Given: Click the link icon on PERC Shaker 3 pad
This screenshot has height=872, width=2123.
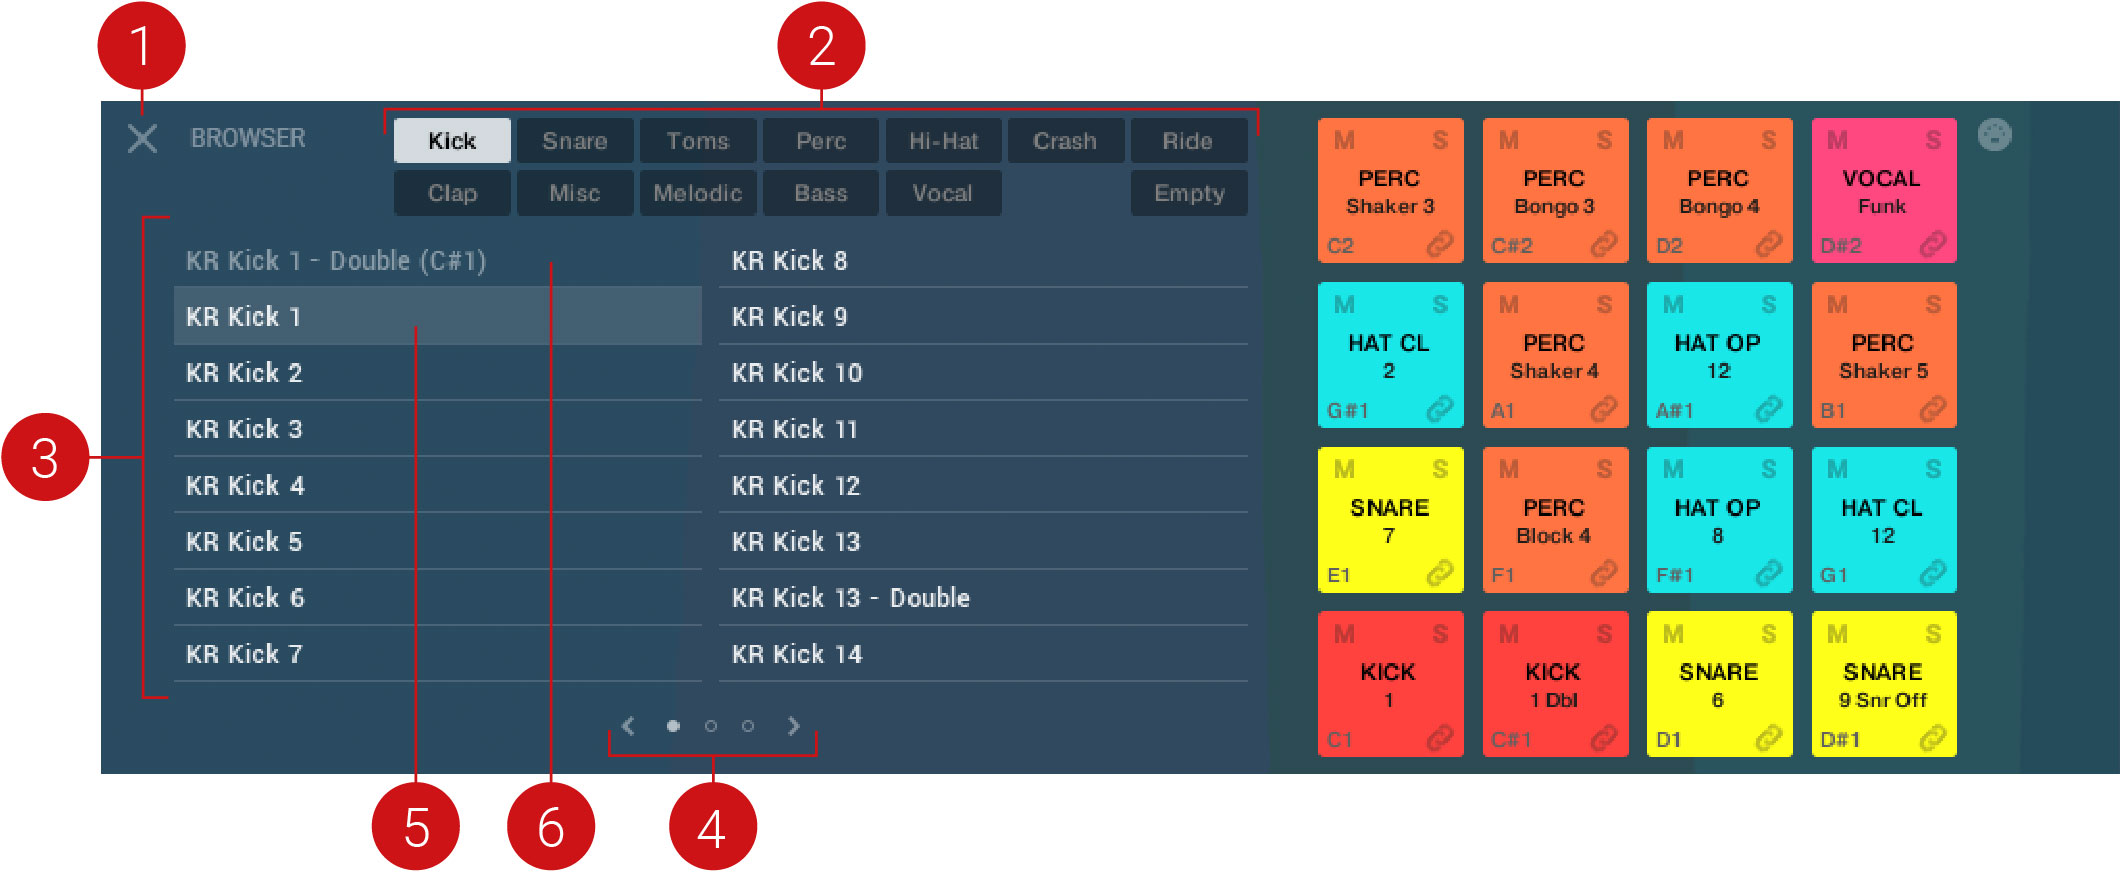Looking at the screenshot, I should pos(1440,244).
